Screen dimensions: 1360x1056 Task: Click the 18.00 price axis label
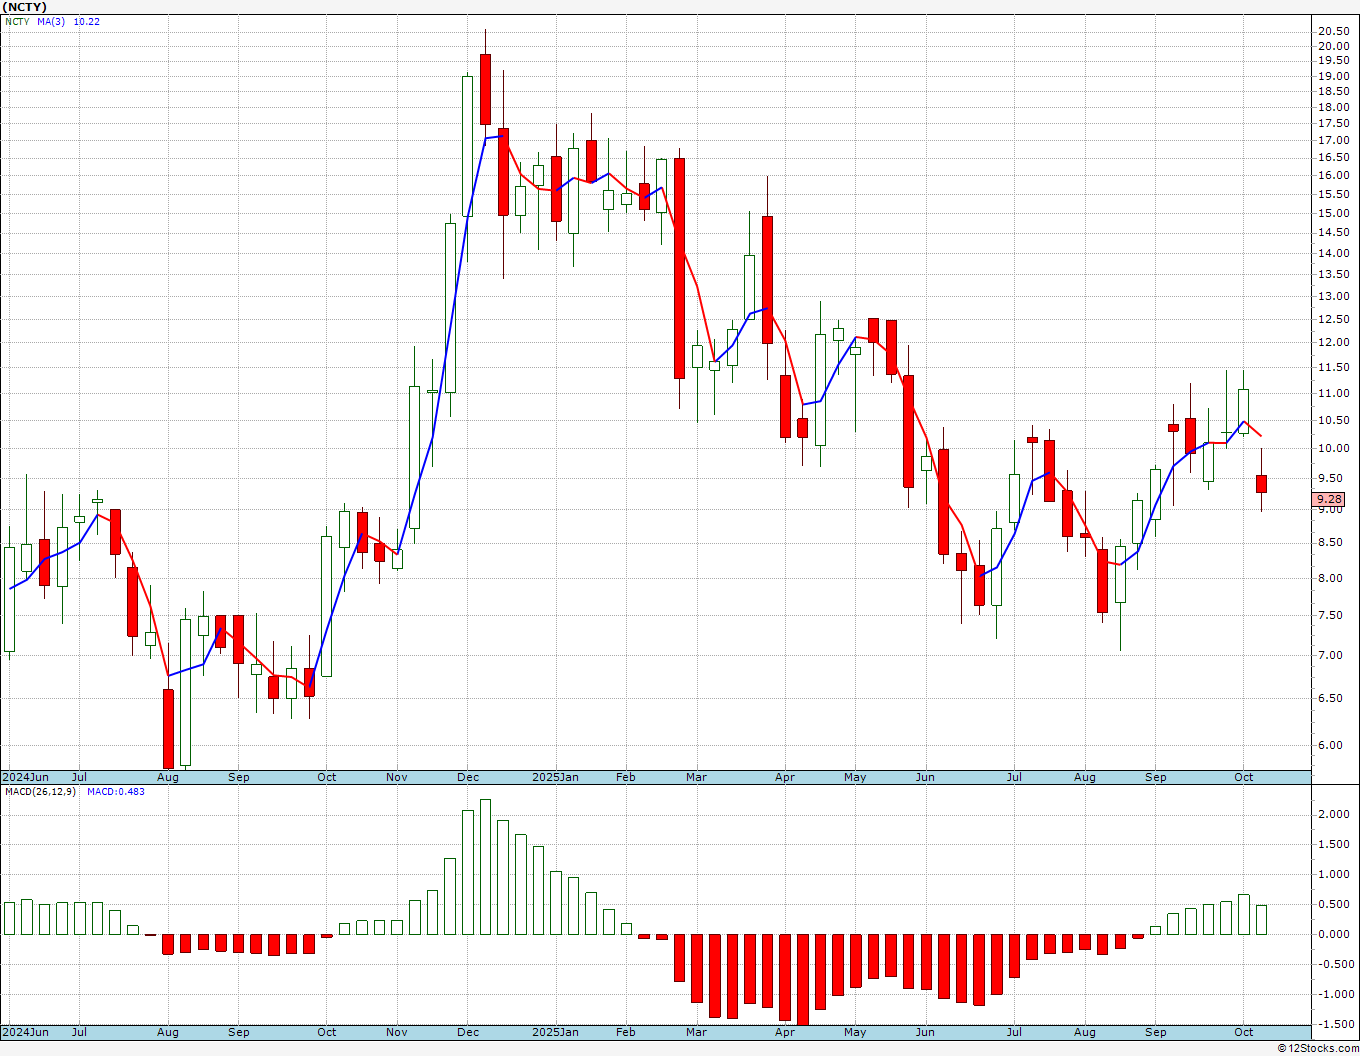(x=1332, y=107)
